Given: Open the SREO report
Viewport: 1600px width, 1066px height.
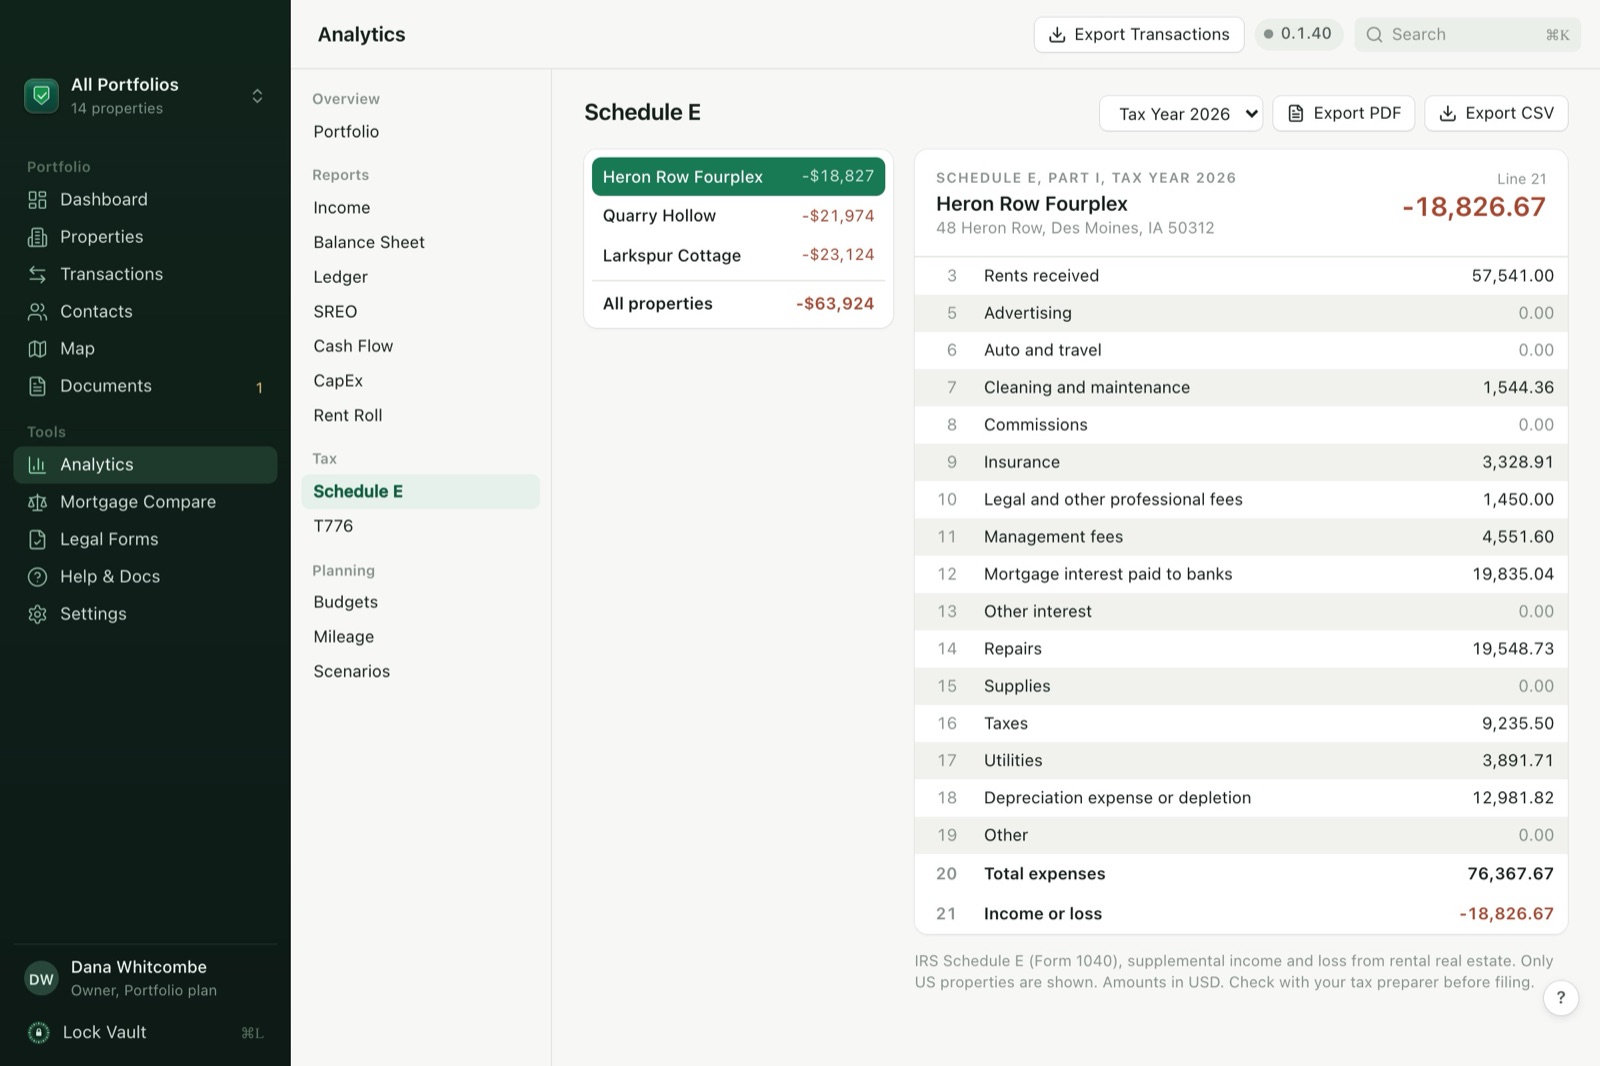Looking at the screenshot, I should click(x=420, y=312).
